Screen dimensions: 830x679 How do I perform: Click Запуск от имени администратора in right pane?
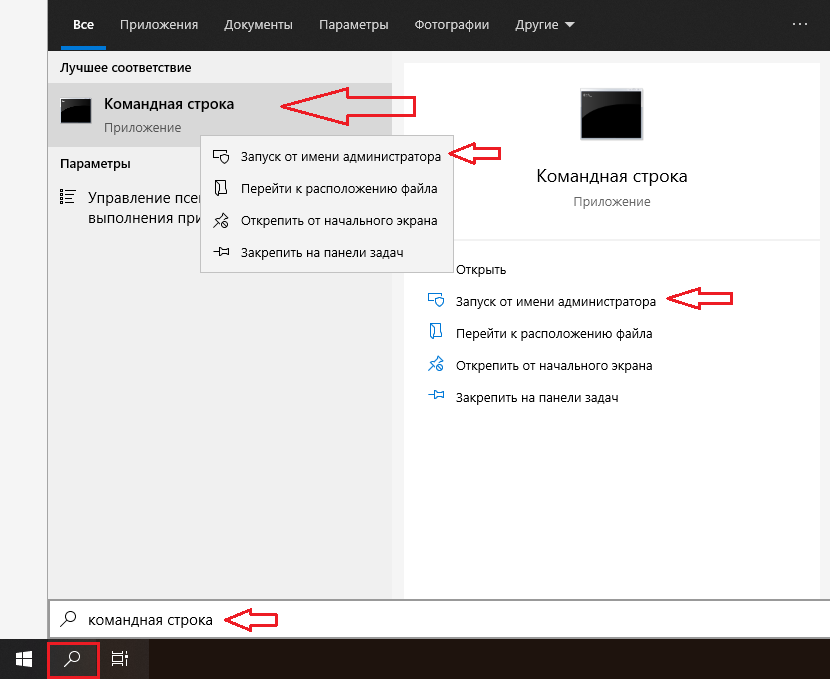(x=555, y=301)
